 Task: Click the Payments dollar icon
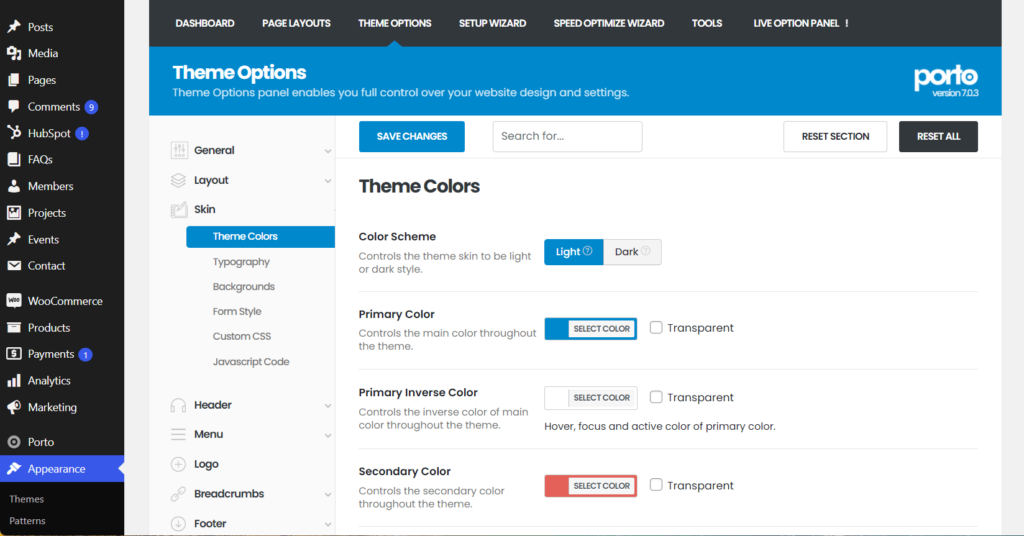(14, 354)
